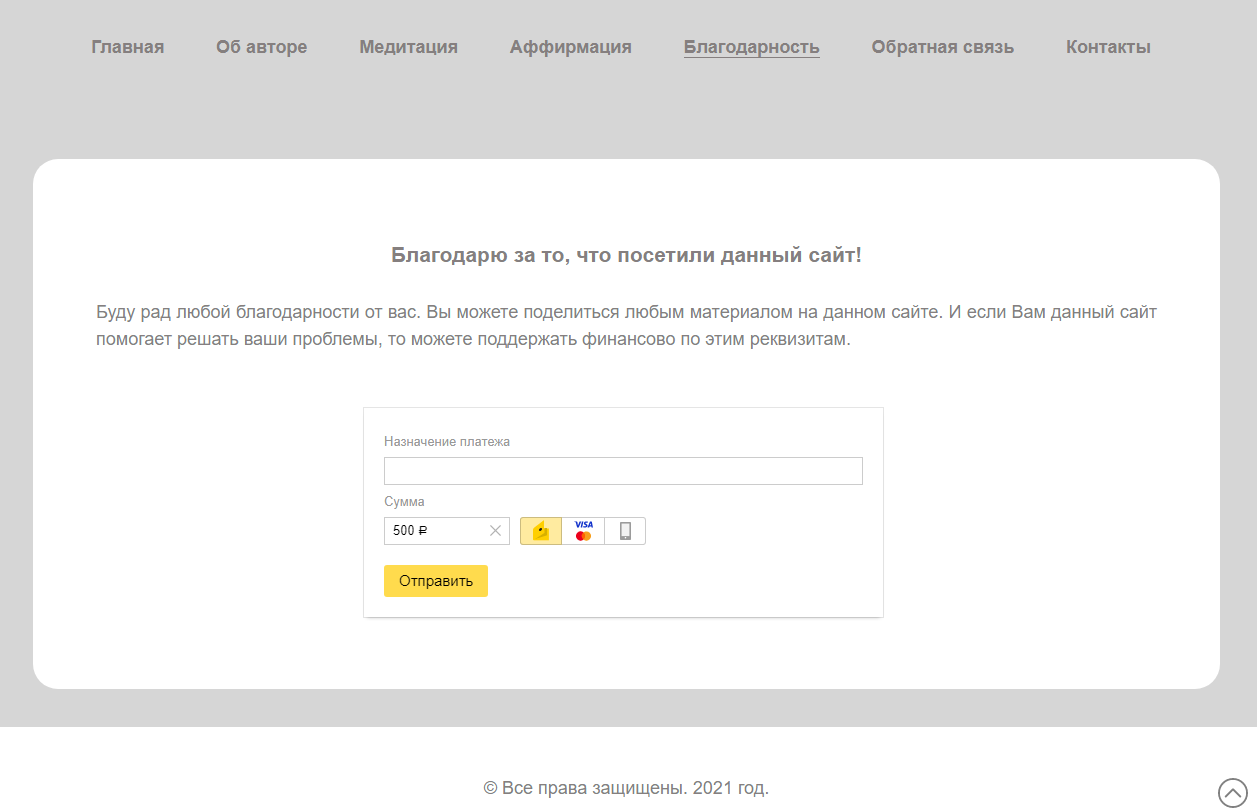Click the Все права защищены footer text
This screenshot has height=812, width=1257.
(626, 788)
